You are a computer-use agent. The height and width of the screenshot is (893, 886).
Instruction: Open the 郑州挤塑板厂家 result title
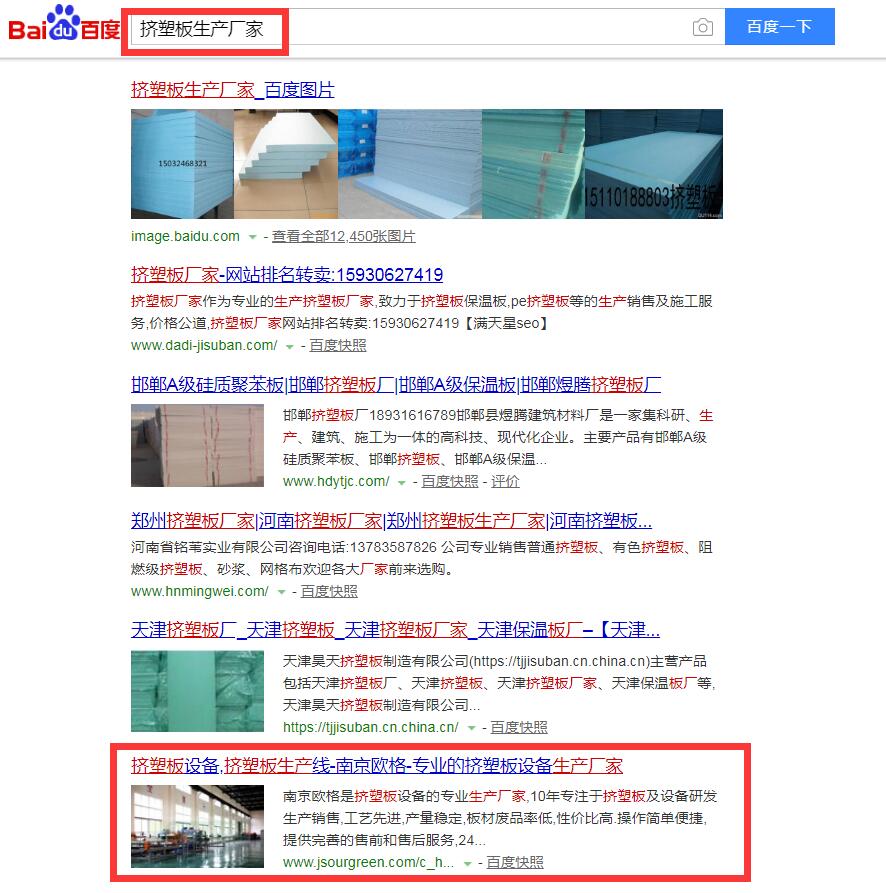[391, 521]
